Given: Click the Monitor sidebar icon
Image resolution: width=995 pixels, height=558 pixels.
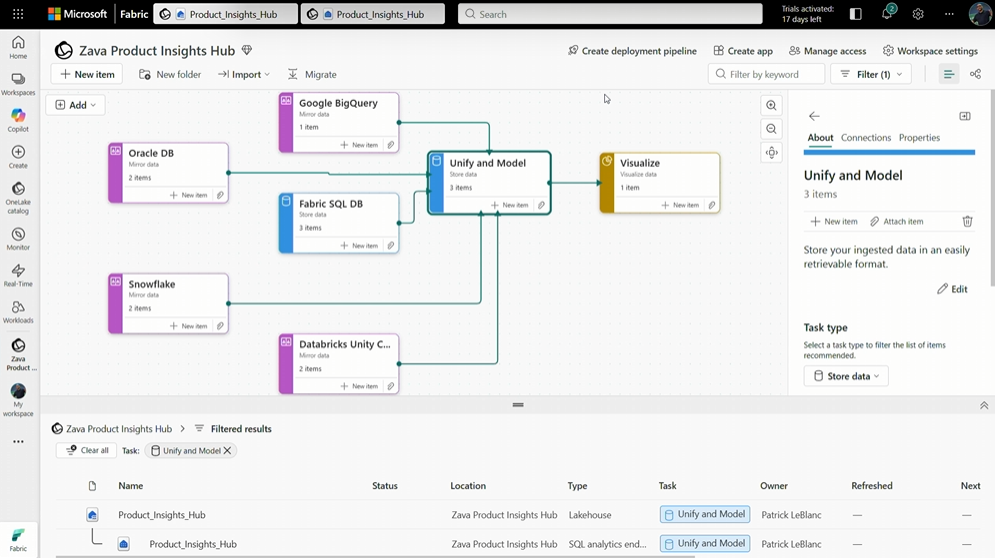Looking at the screenshot, I should (x=18, y=238).
